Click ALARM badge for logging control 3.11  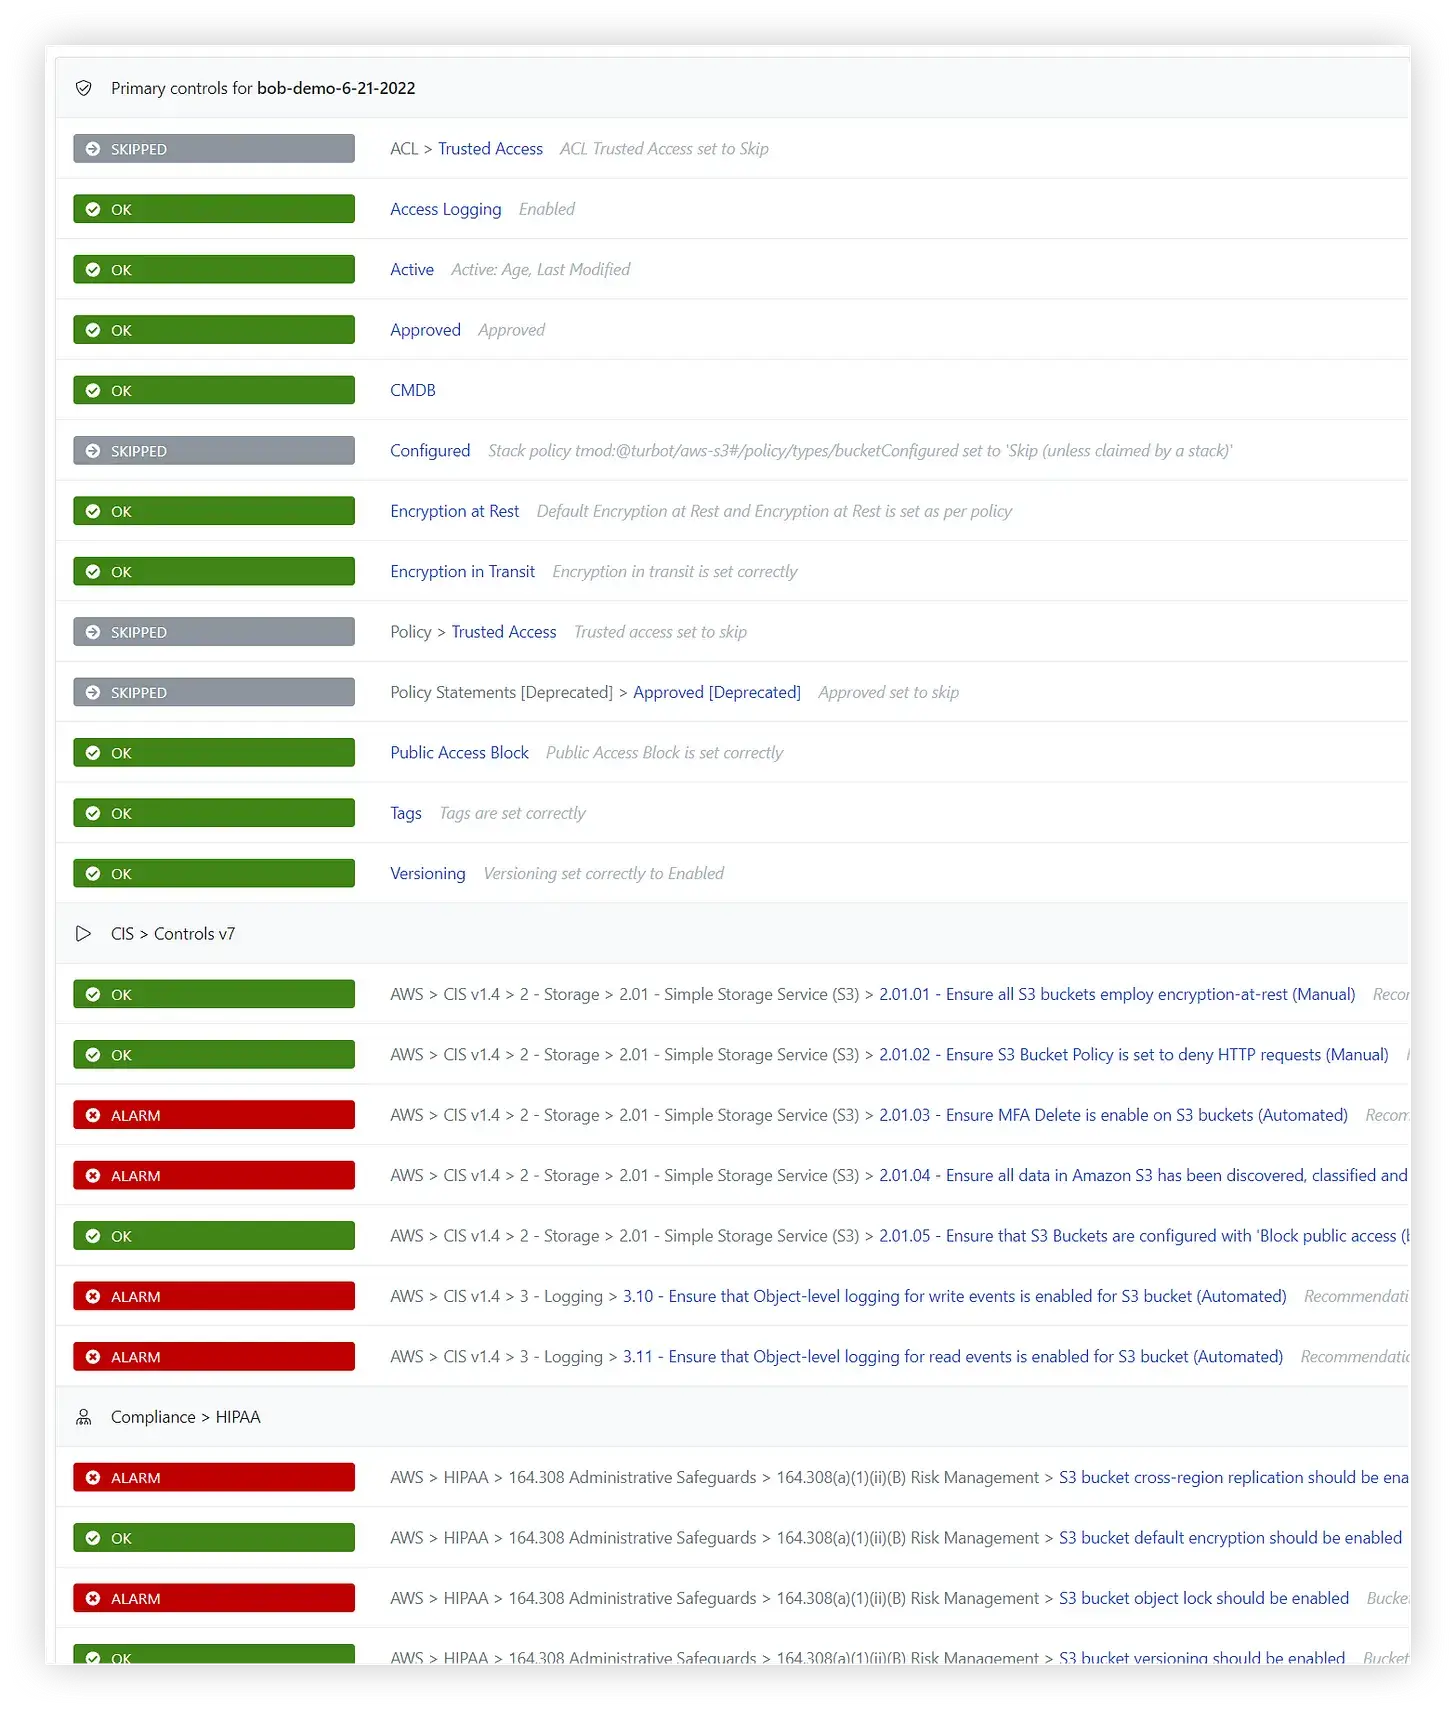tap(214, 1357)
